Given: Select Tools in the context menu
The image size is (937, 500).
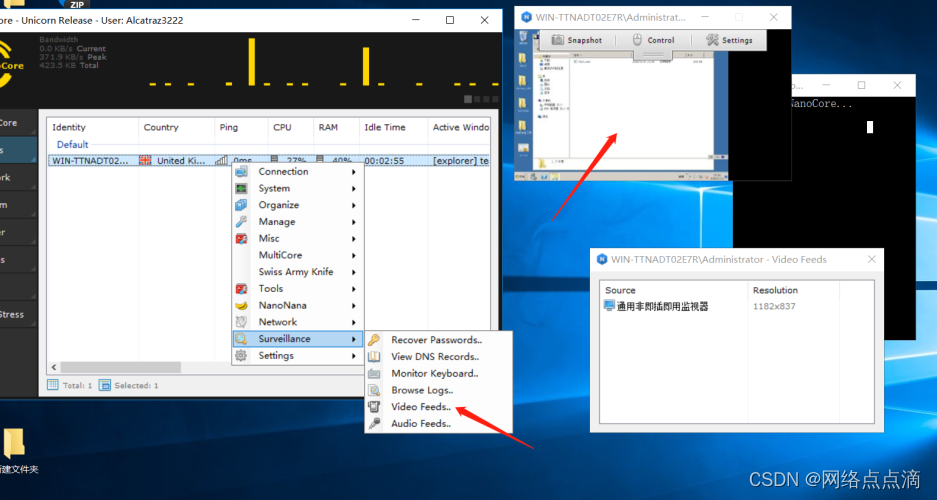Looking at the screenshot, I should [x=297, y=289].
